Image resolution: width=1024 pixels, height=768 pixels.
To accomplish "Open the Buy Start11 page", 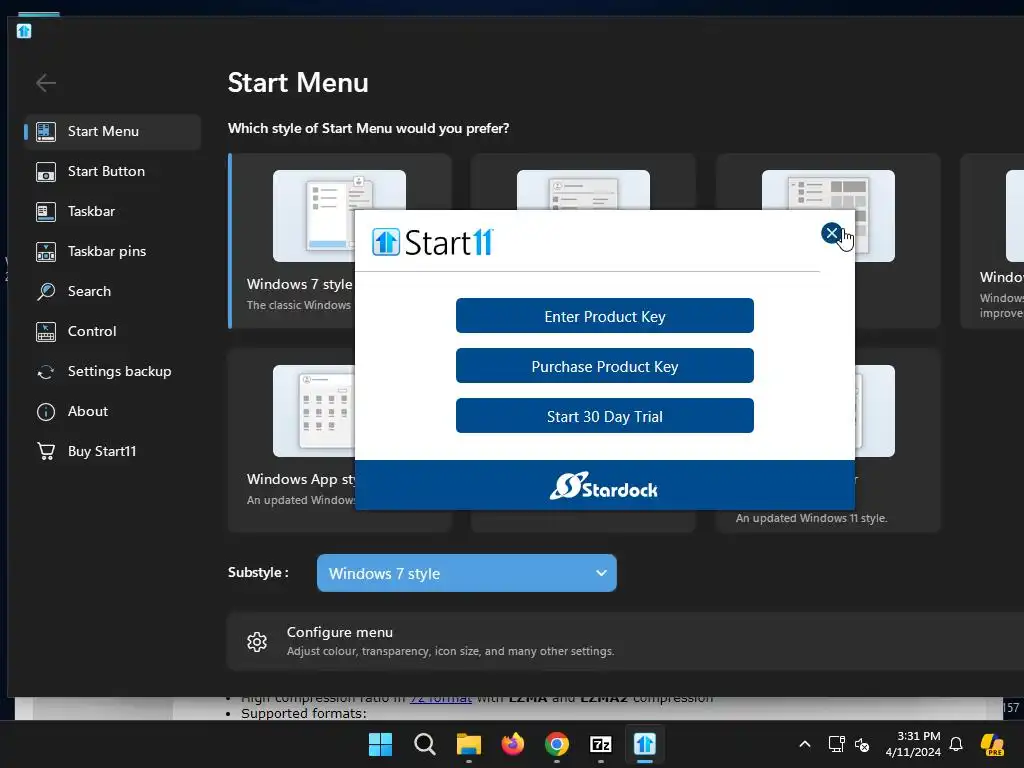I will pyautogui.click(x=113, y=451).
